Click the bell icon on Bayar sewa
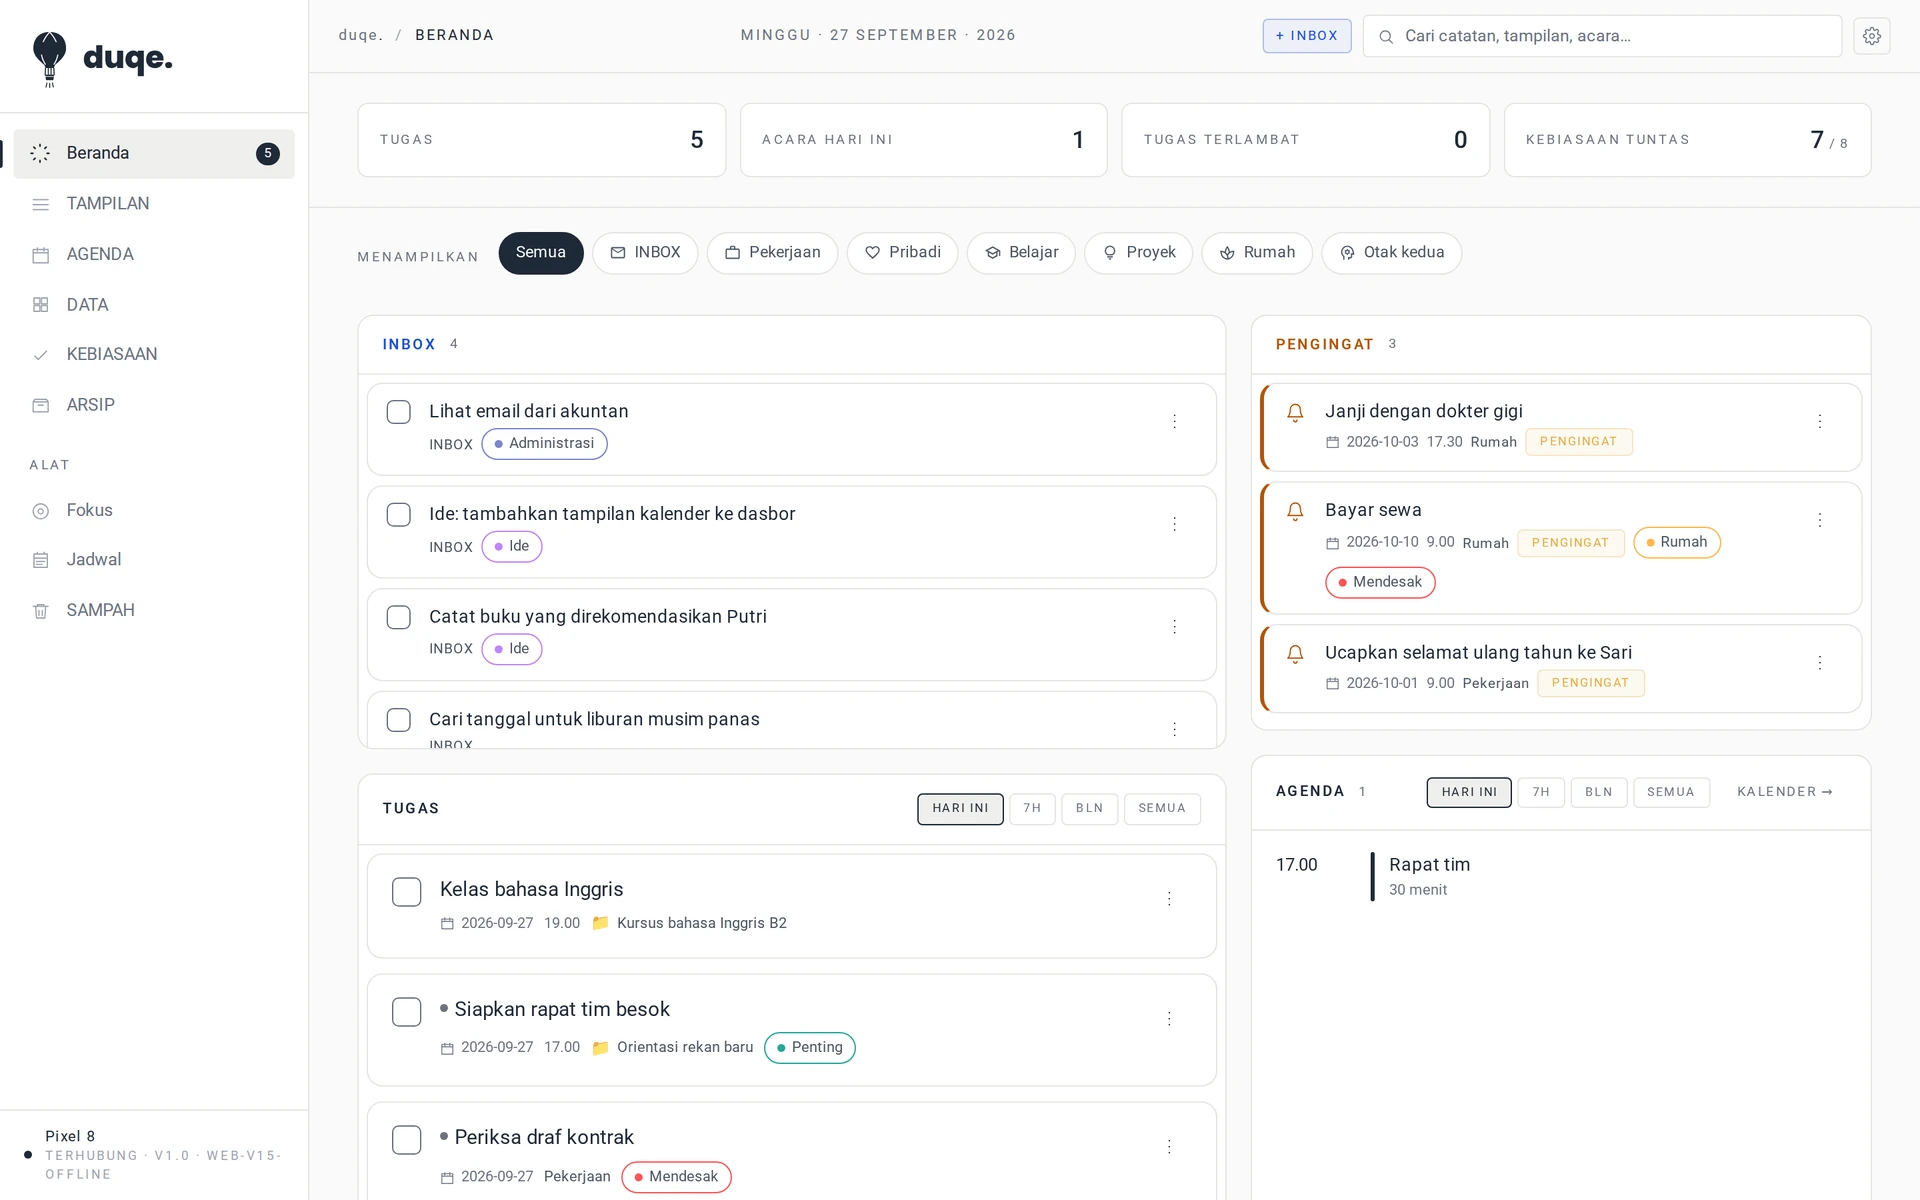Image resolution: width=1920 pixels, height=1200 pixels. [x=1295, y=511]
